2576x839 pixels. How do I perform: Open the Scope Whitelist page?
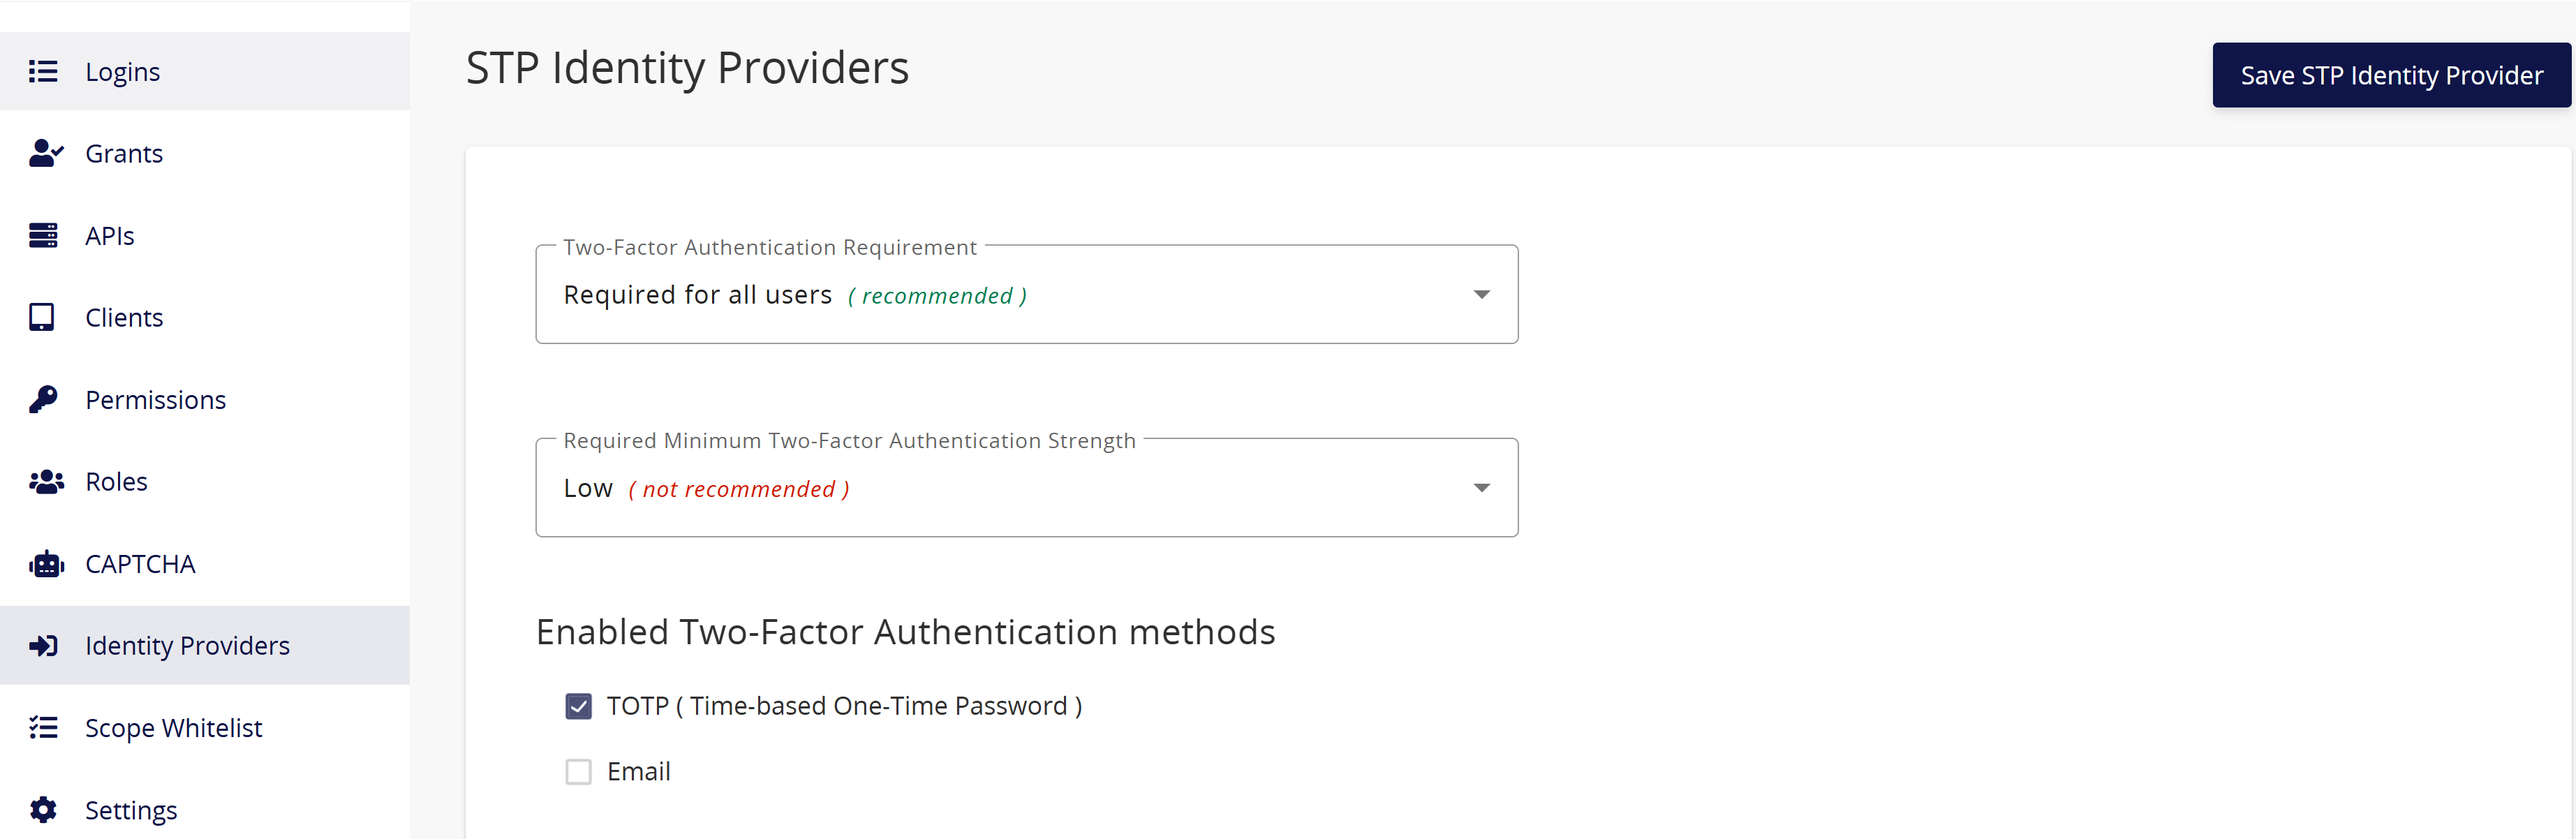coord(205,728)
